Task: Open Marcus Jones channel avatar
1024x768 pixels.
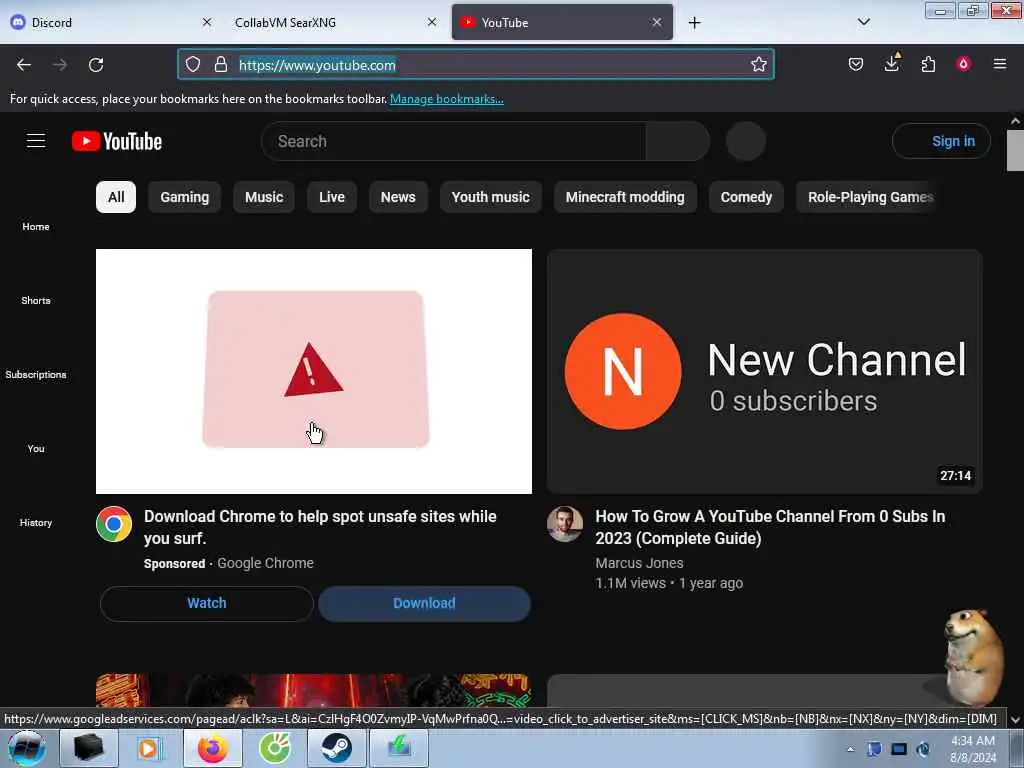Action: pos(565,524)
